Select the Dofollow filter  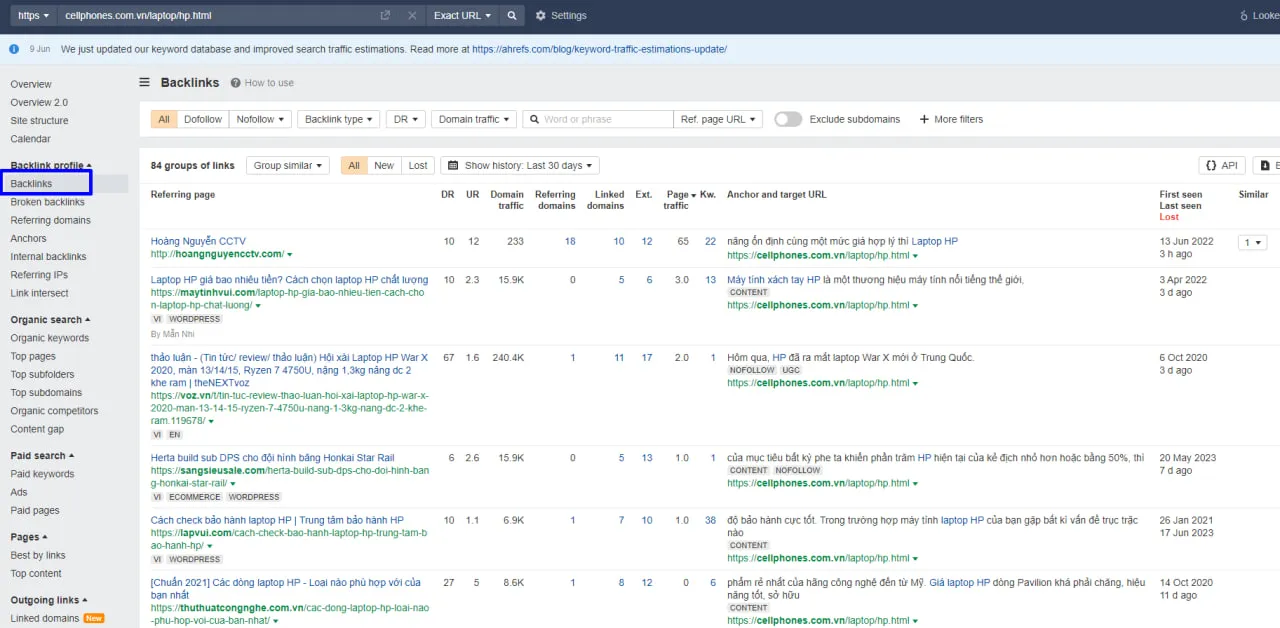coord(203,118)
